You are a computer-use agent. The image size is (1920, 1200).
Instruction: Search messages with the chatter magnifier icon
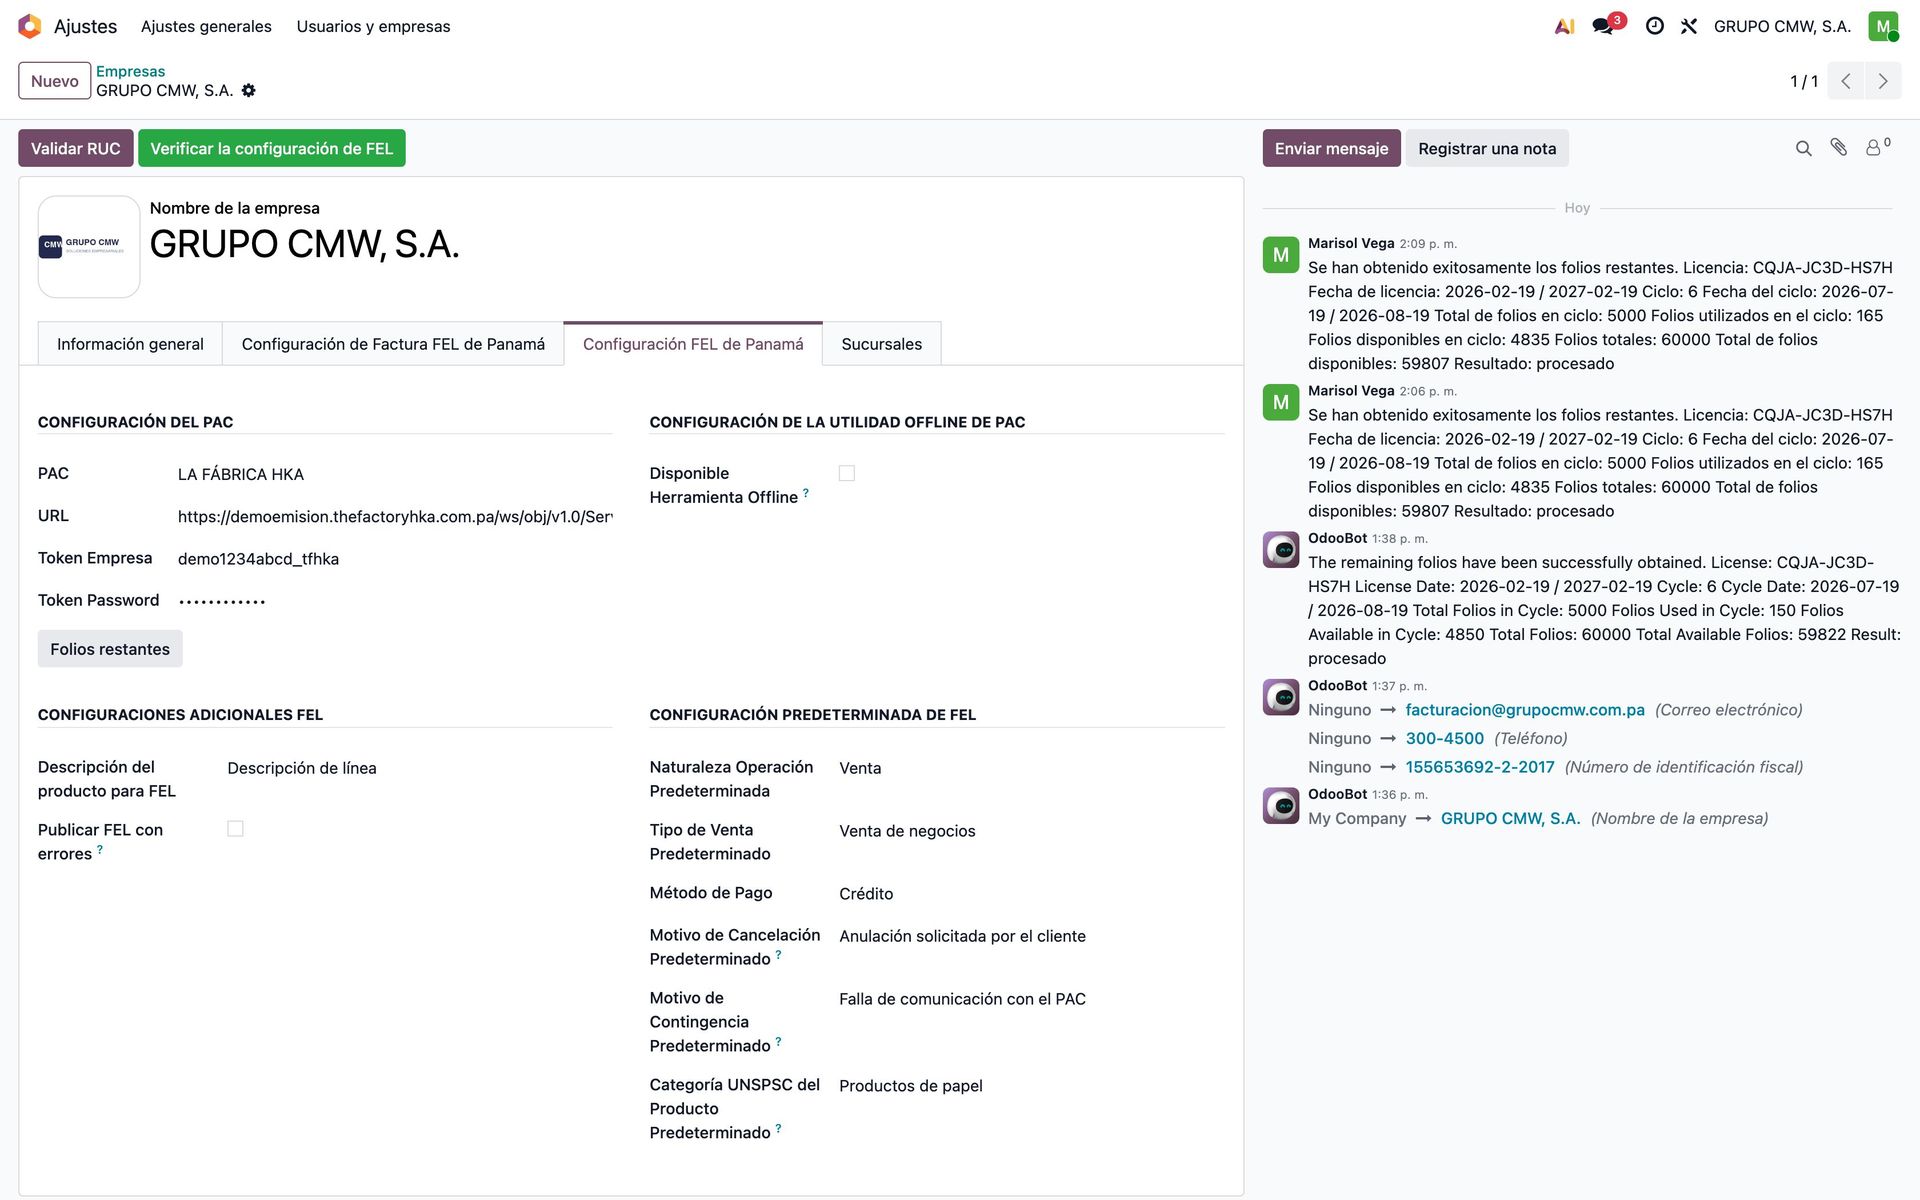pyautogui.click(x=1804, y=148)
